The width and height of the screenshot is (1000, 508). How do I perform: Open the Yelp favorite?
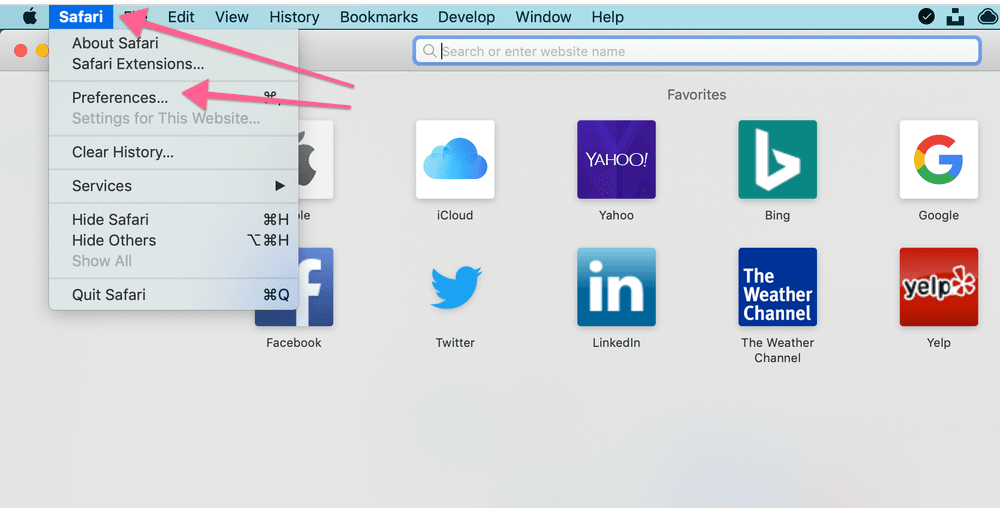tap(938, 287)
